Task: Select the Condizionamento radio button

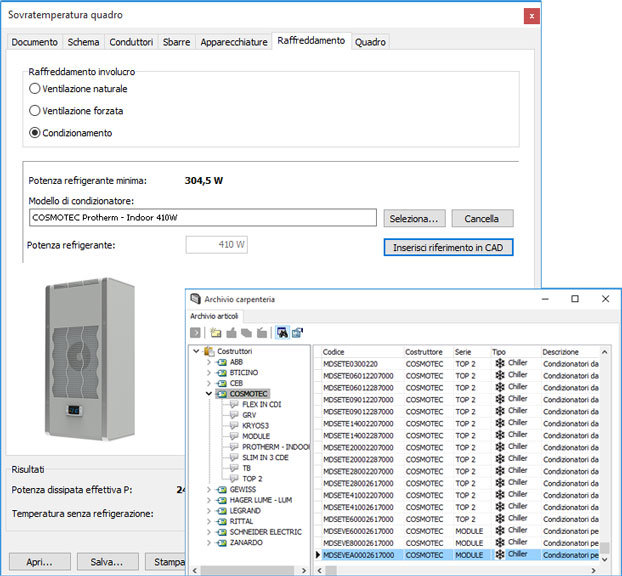Action: (x=35, y=132)
